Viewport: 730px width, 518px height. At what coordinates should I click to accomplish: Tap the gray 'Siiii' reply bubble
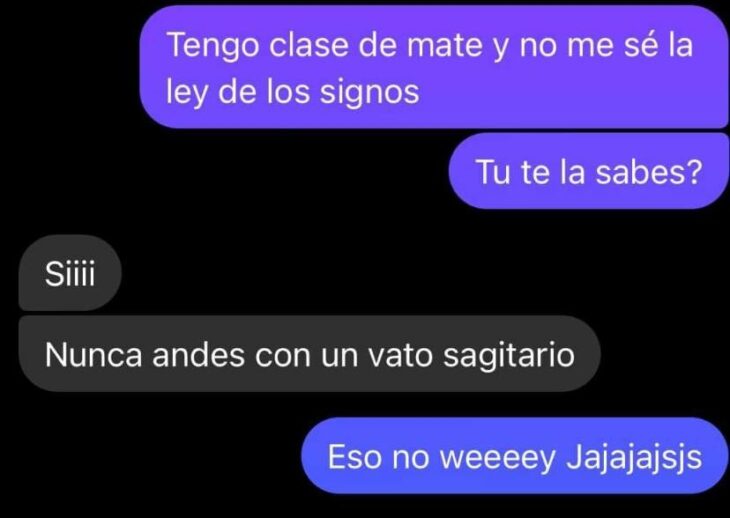point(70,273)
